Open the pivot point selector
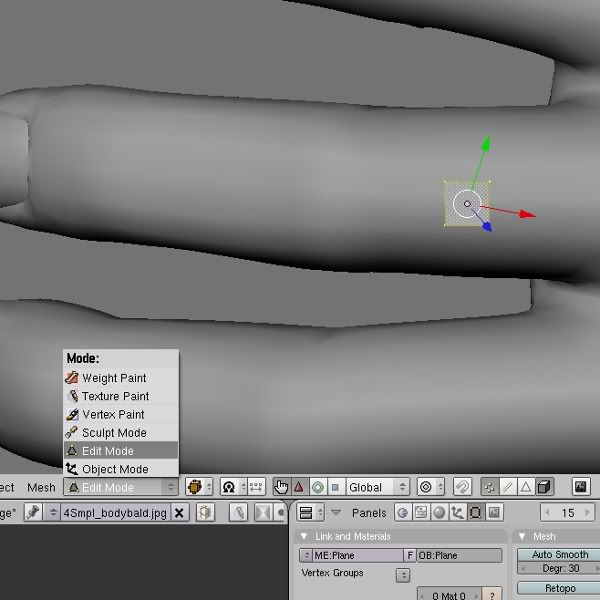The width and height of the screenshot is (600, 600). [x=233, y=487]
